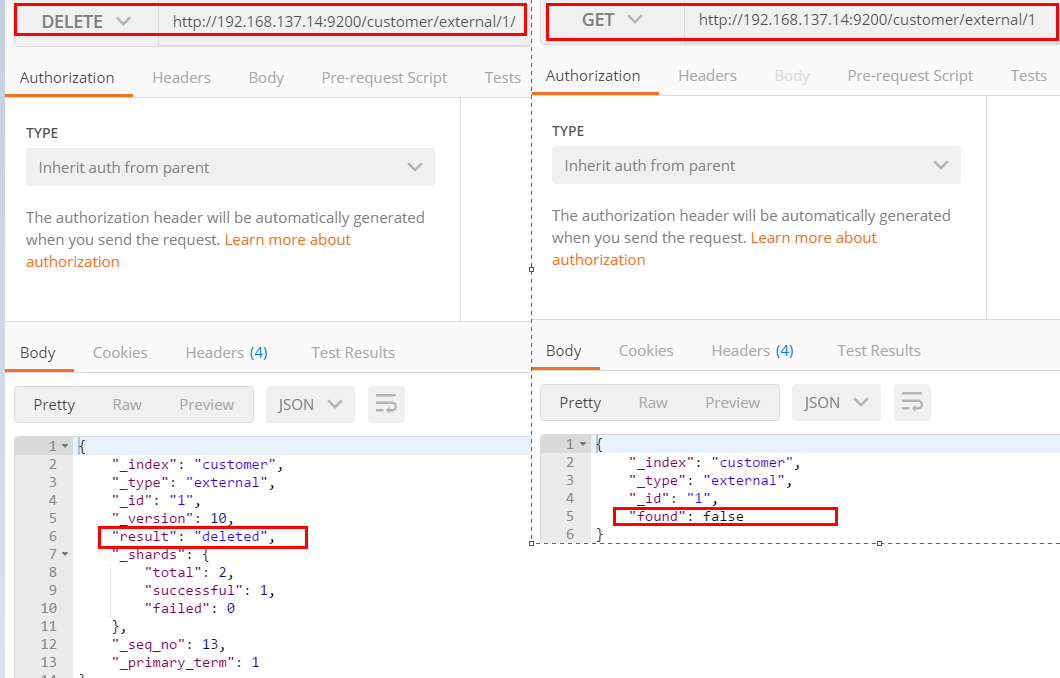Collapse root JSON at line 1 in right panel
The image size is (1060, 678).
tap(584, 444)
